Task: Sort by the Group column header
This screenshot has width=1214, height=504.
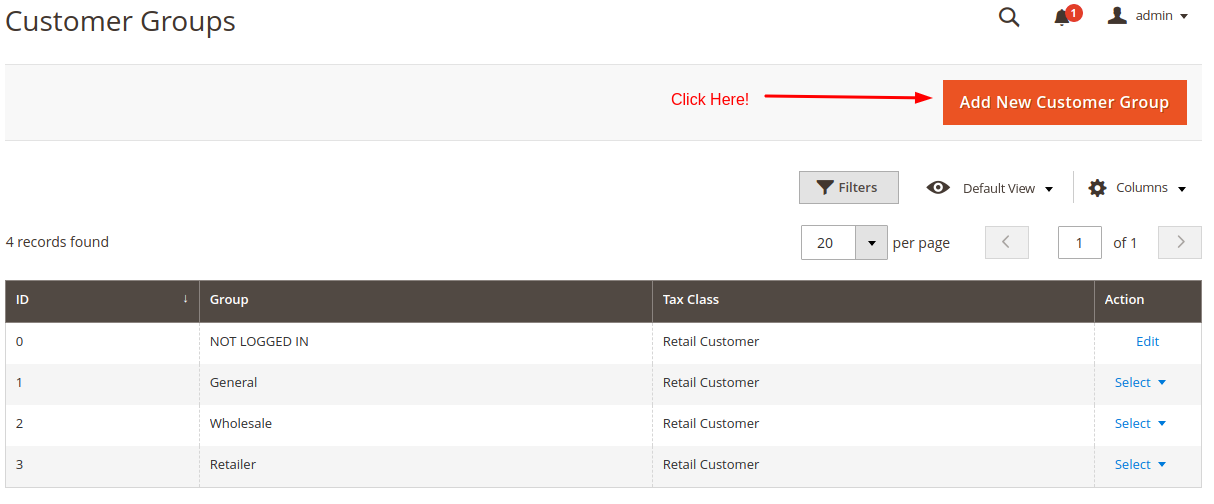Action: tap(426, 300)
